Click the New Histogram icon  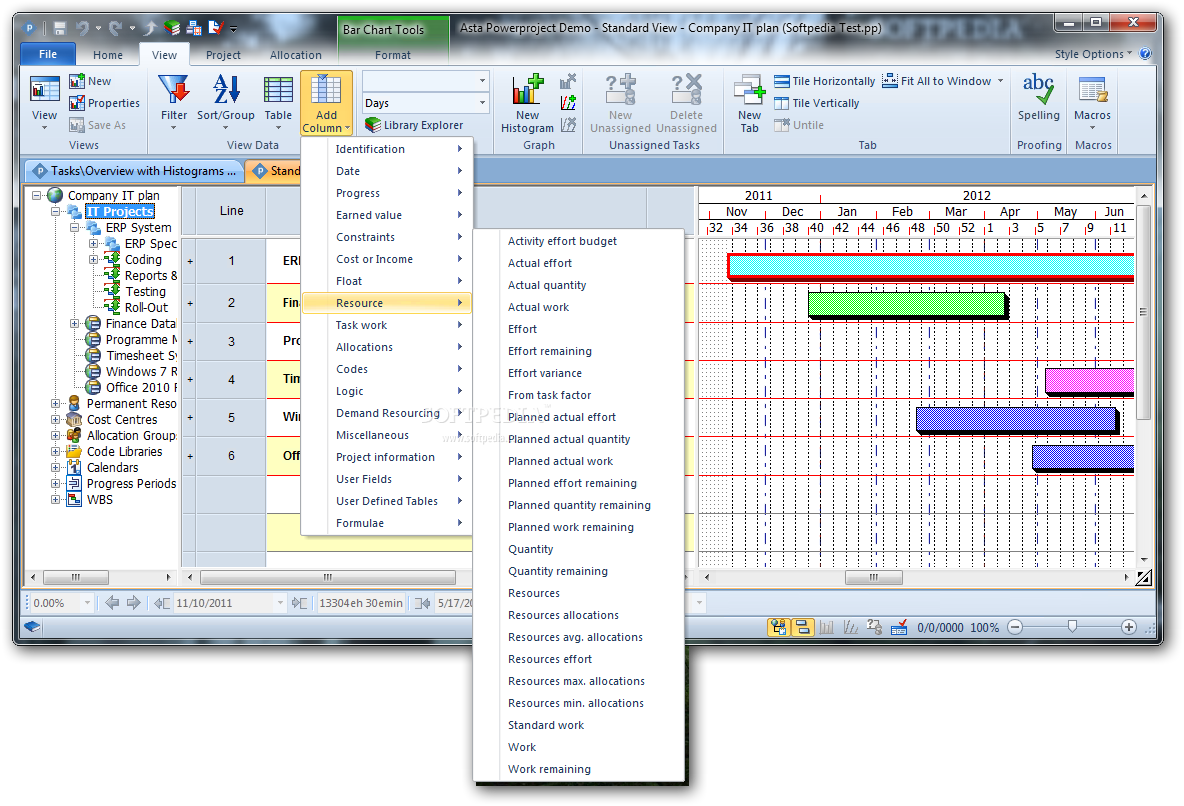click(528, 89)
